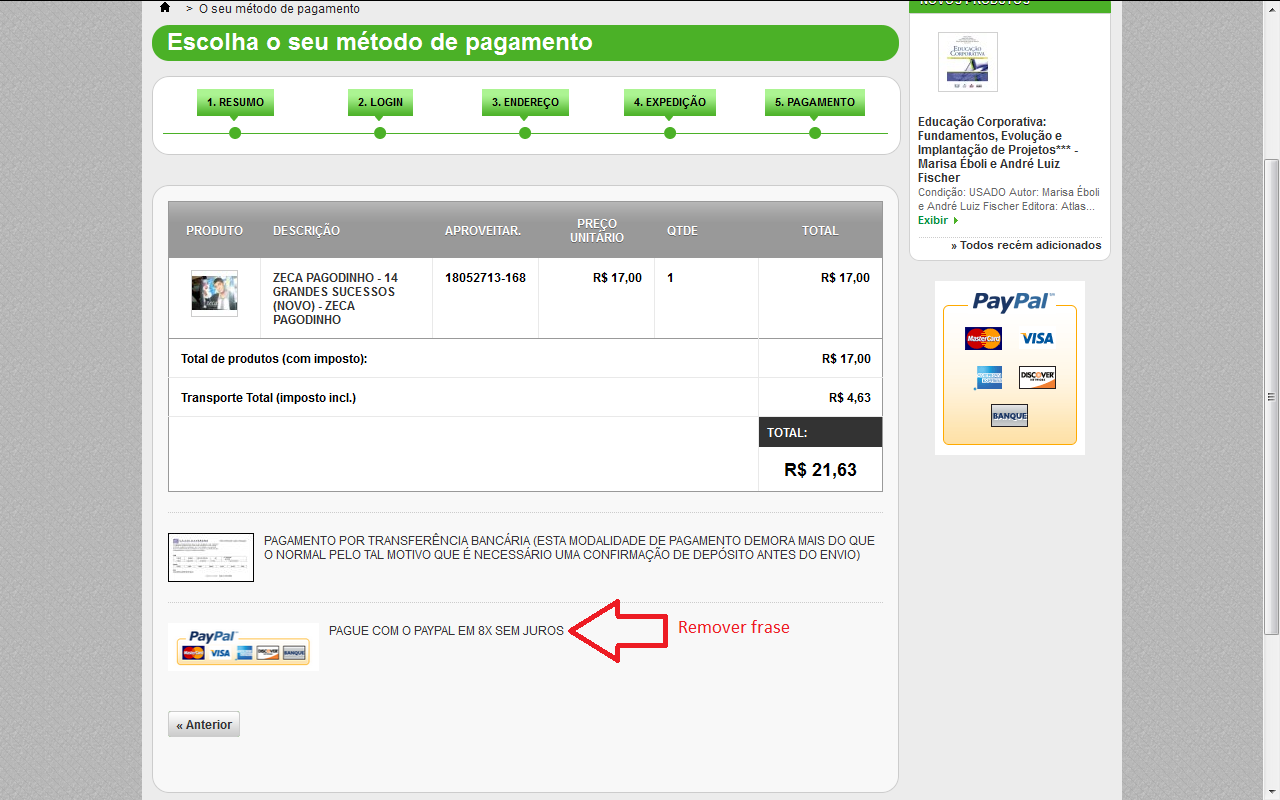Click MasterCard icon in sidebar PayPal banner
This screenshot has height=800, width=1280.
(x=983, y=338)
